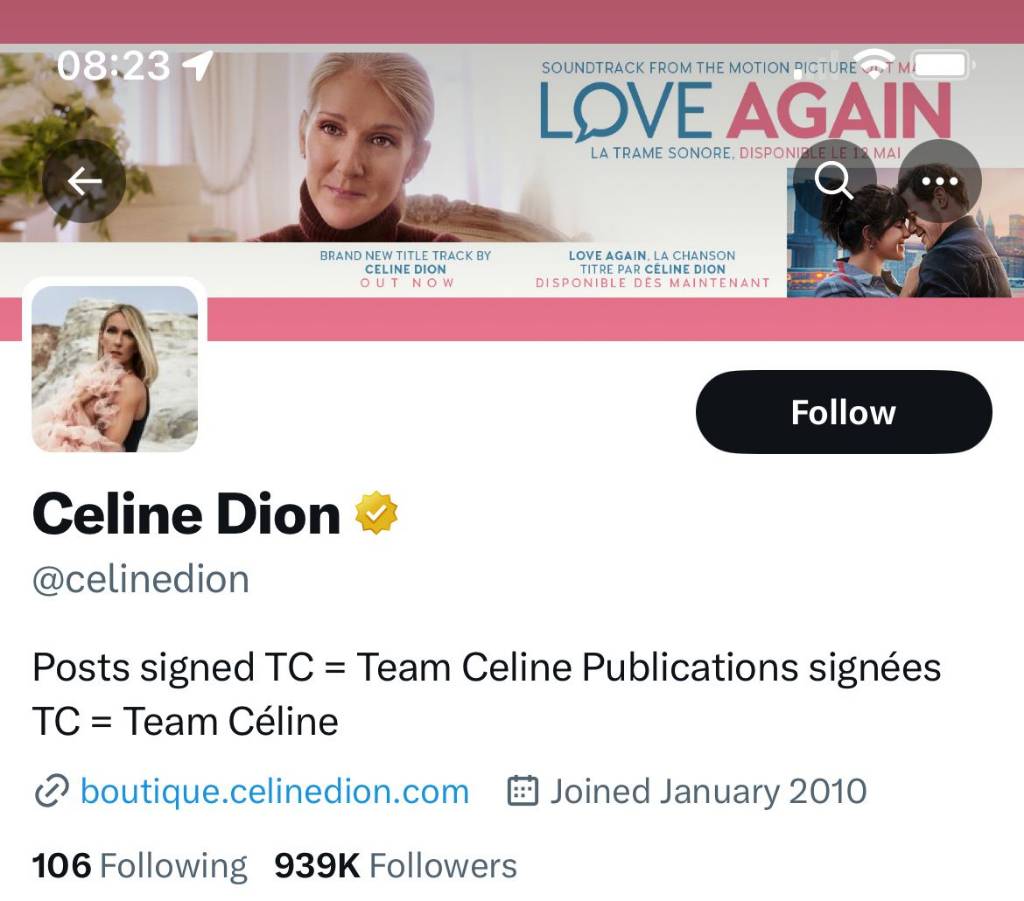
Task: View the 939K Followers list
Action: 395,865
